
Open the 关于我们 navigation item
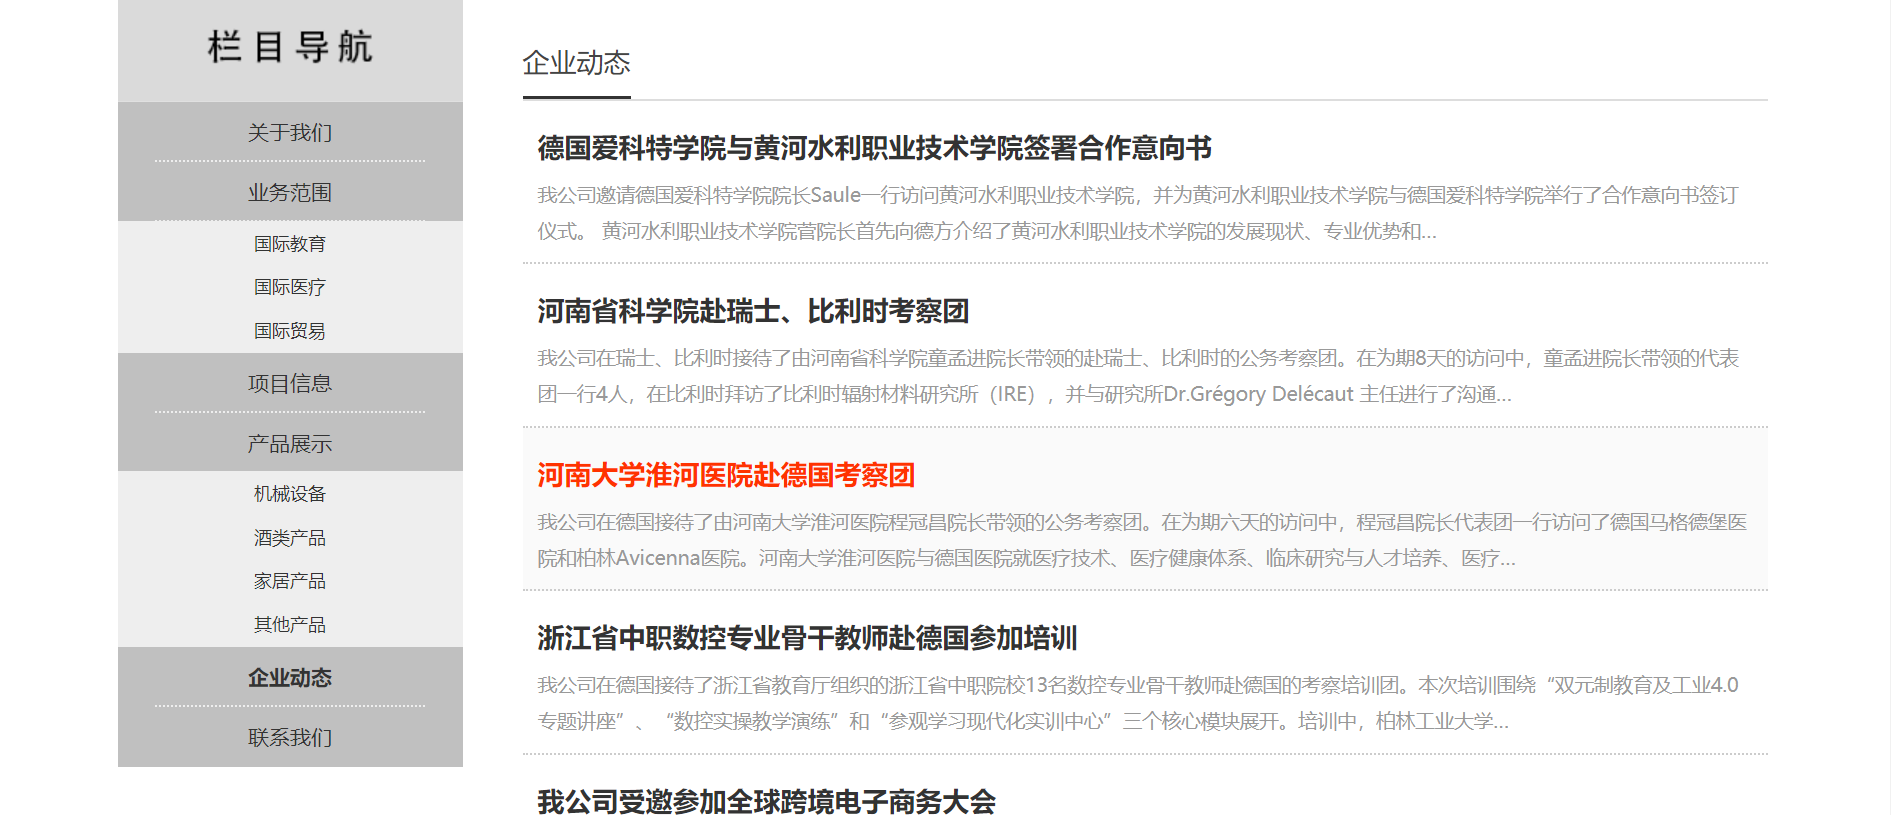(x=290, y=133)
